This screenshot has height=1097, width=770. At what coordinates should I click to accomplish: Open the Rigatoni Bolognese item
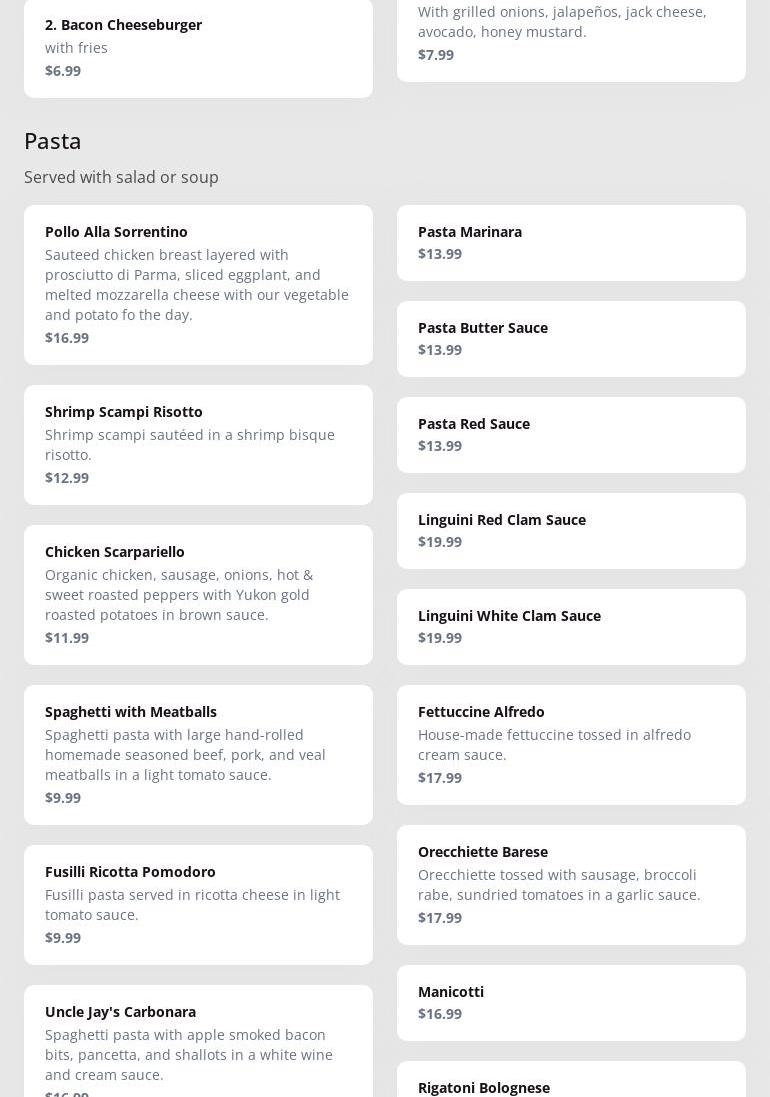coord(571,1082)
